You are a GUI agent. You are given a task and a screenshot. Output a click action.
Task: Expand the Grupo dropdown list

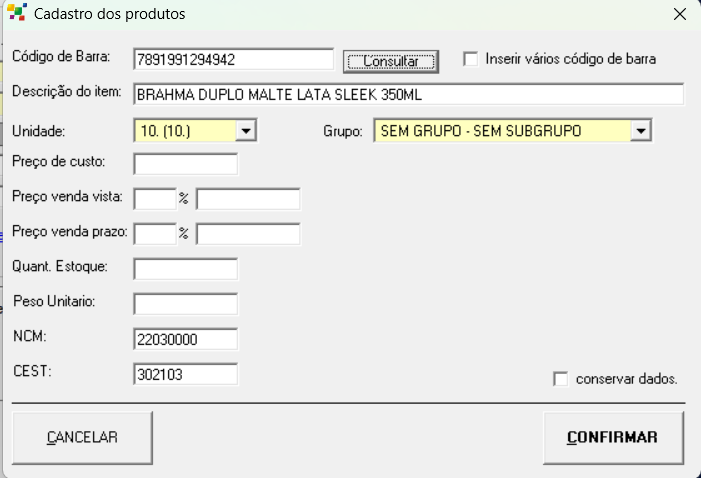(x=641, y=130)
